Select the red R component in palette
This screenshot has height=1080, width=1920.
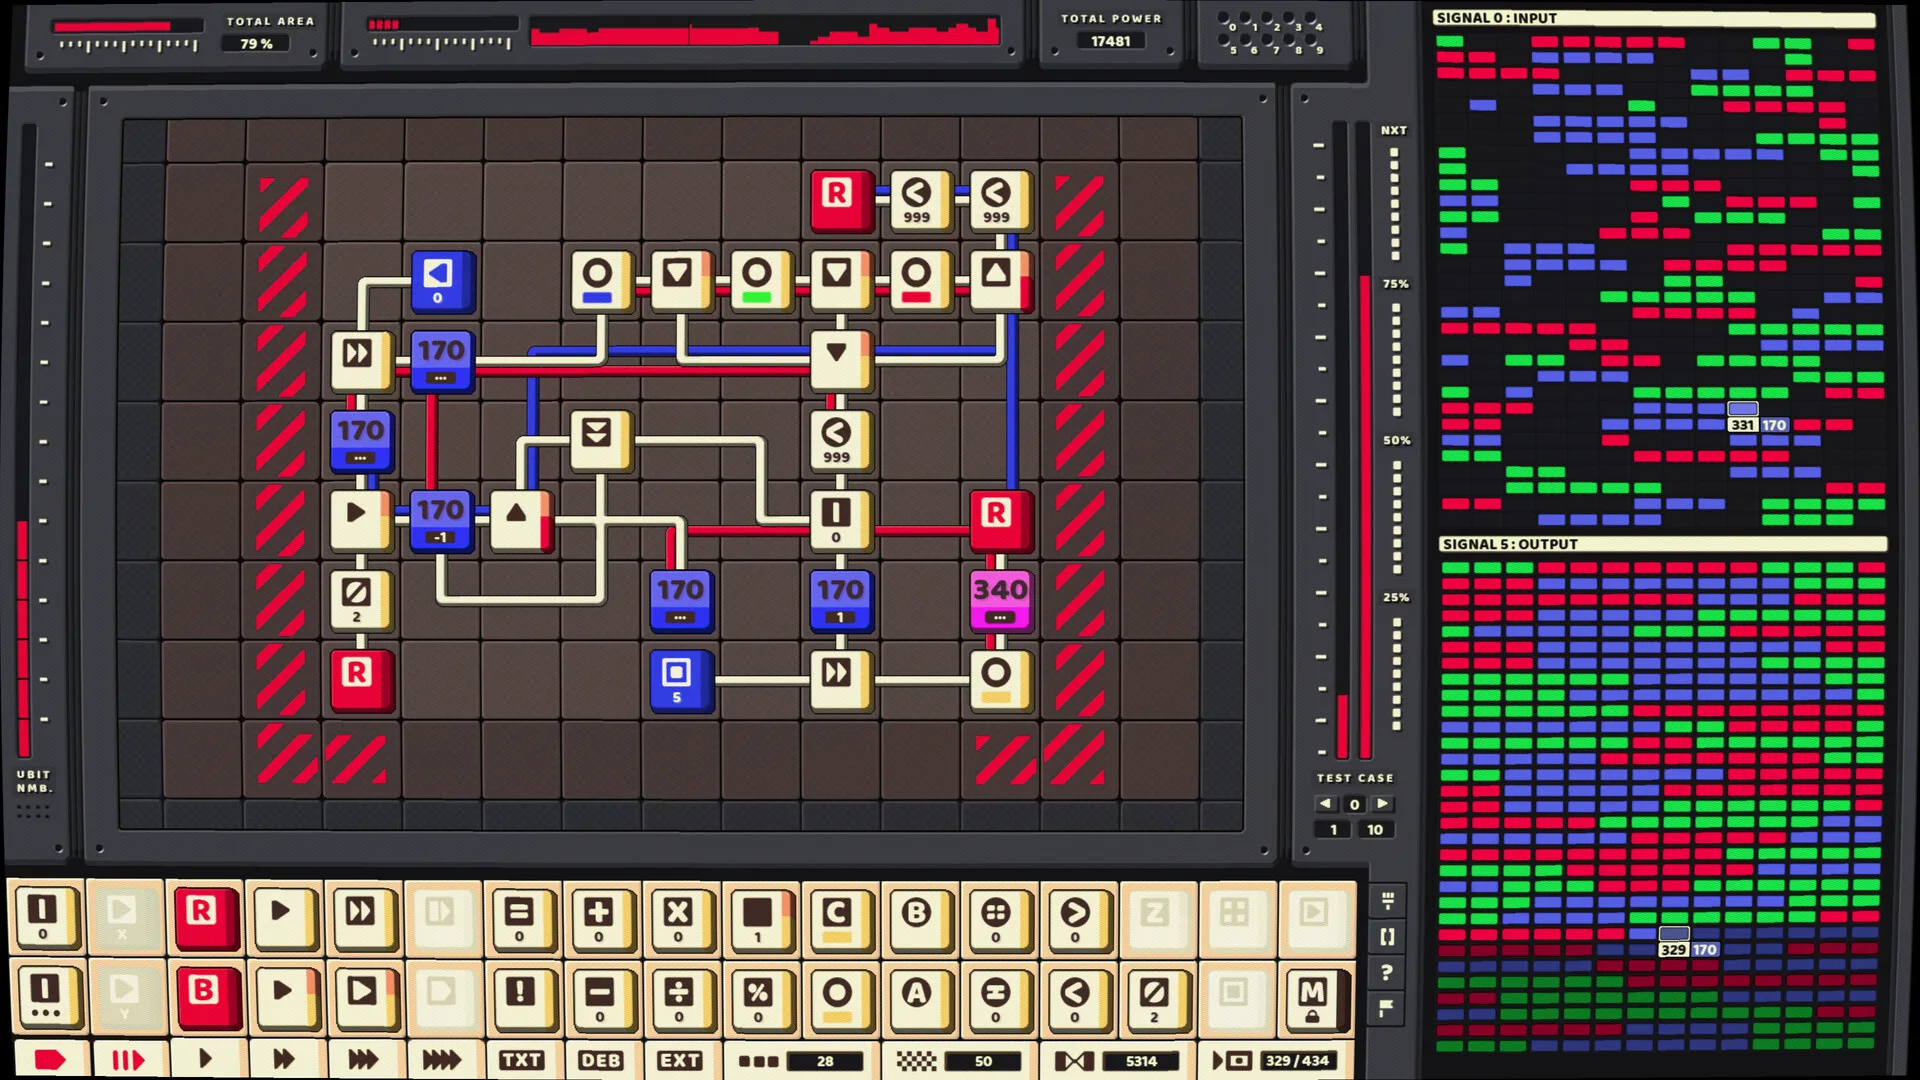[204, 916]
